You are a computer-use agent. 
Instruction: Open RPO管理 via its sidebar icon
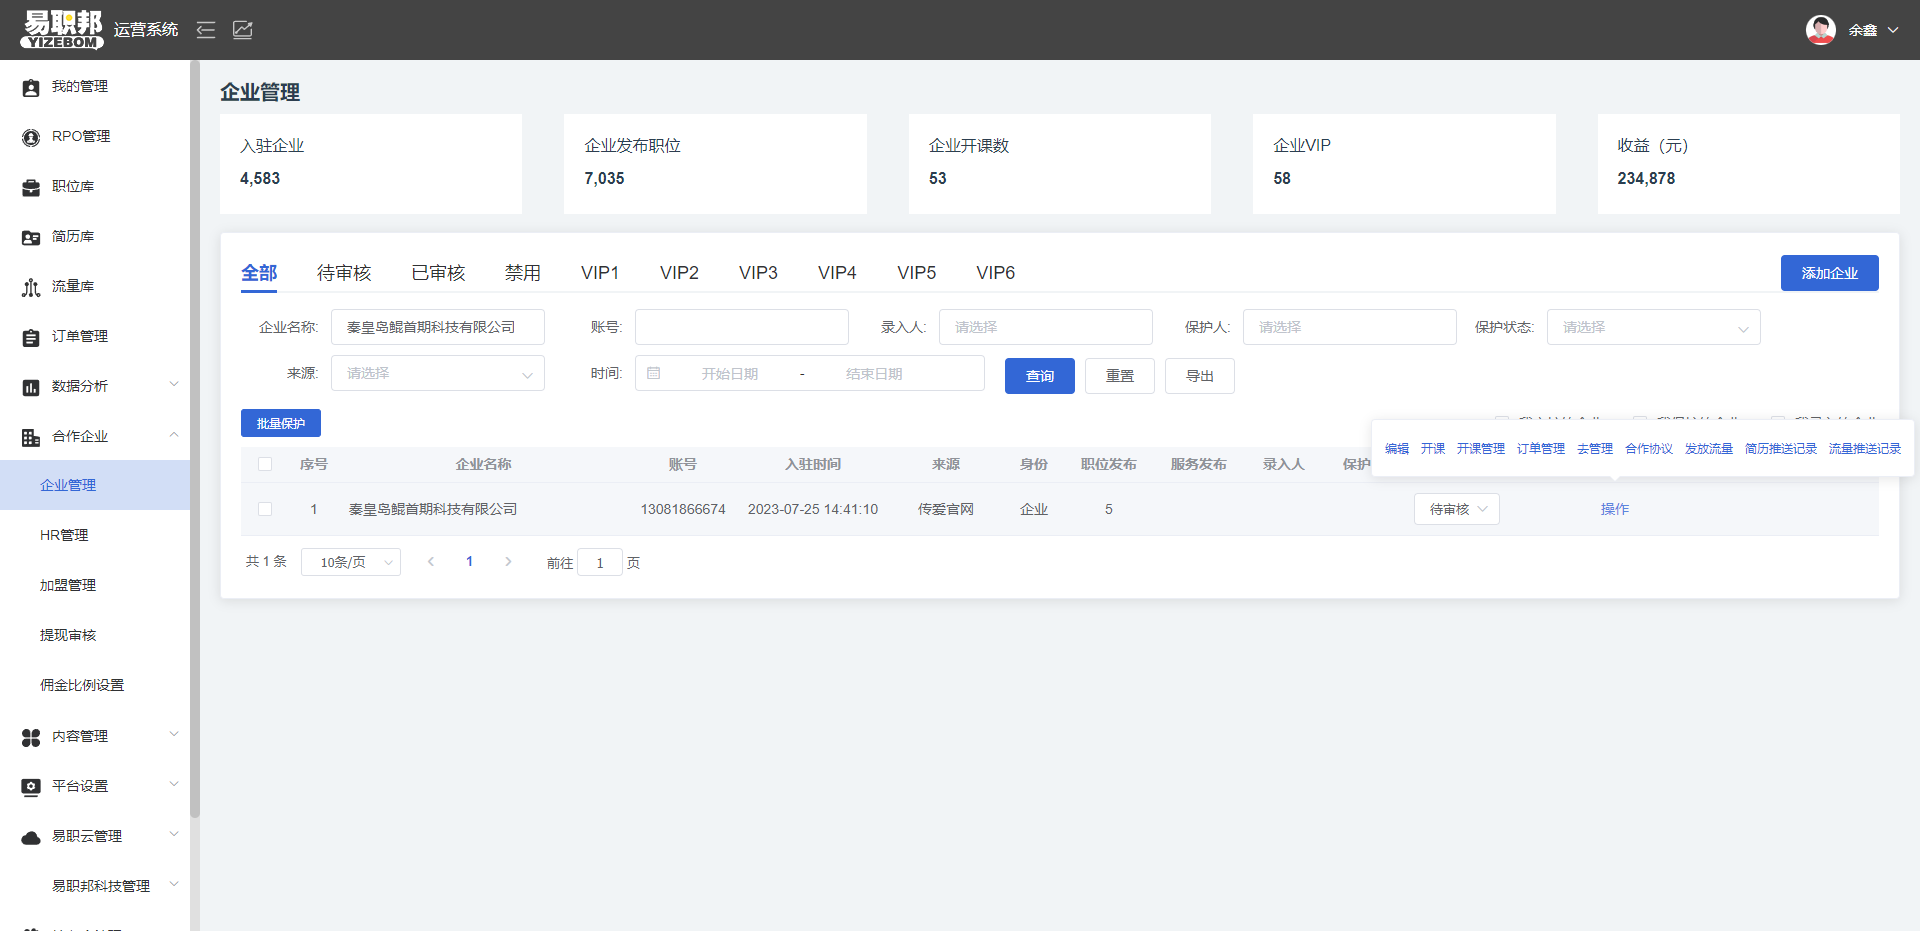[x=31, y=137]
